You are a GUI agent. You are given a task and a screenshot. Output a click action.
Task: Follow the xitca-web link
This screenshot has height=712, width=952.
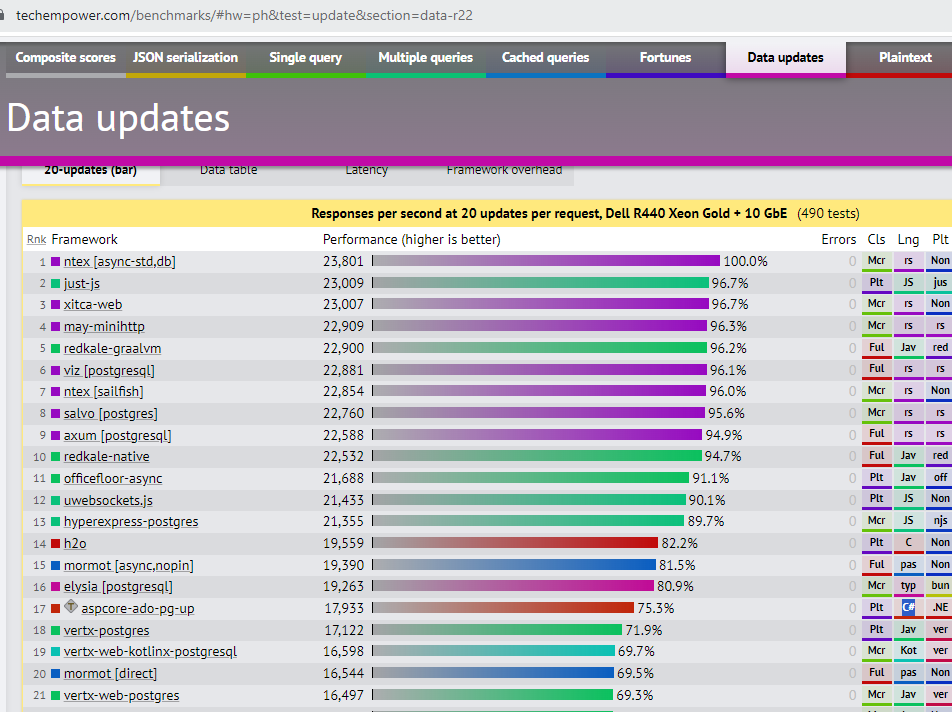tap(93, 305)
